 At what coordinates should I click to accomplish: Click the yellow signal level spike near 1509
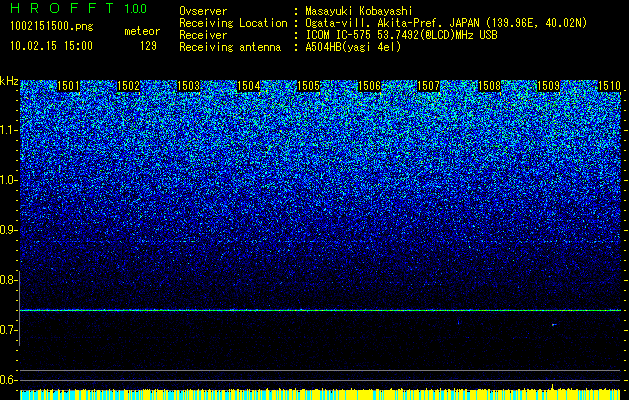point(552,386)
